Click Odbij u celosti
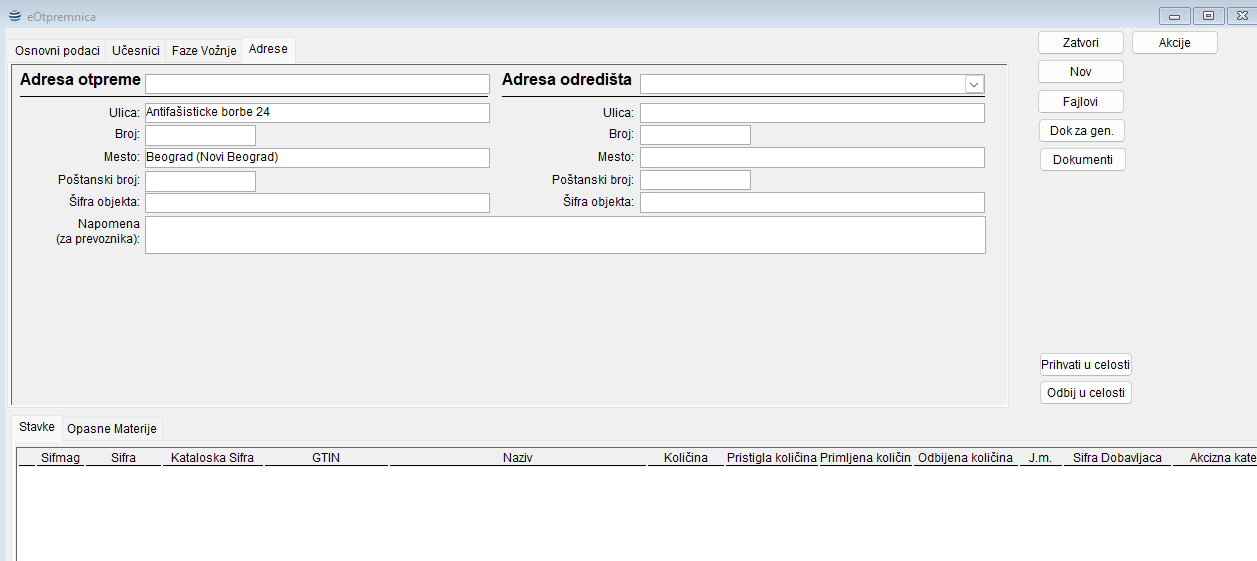The height and width of the screenshot is (561, 1257). click(1085, 393)
